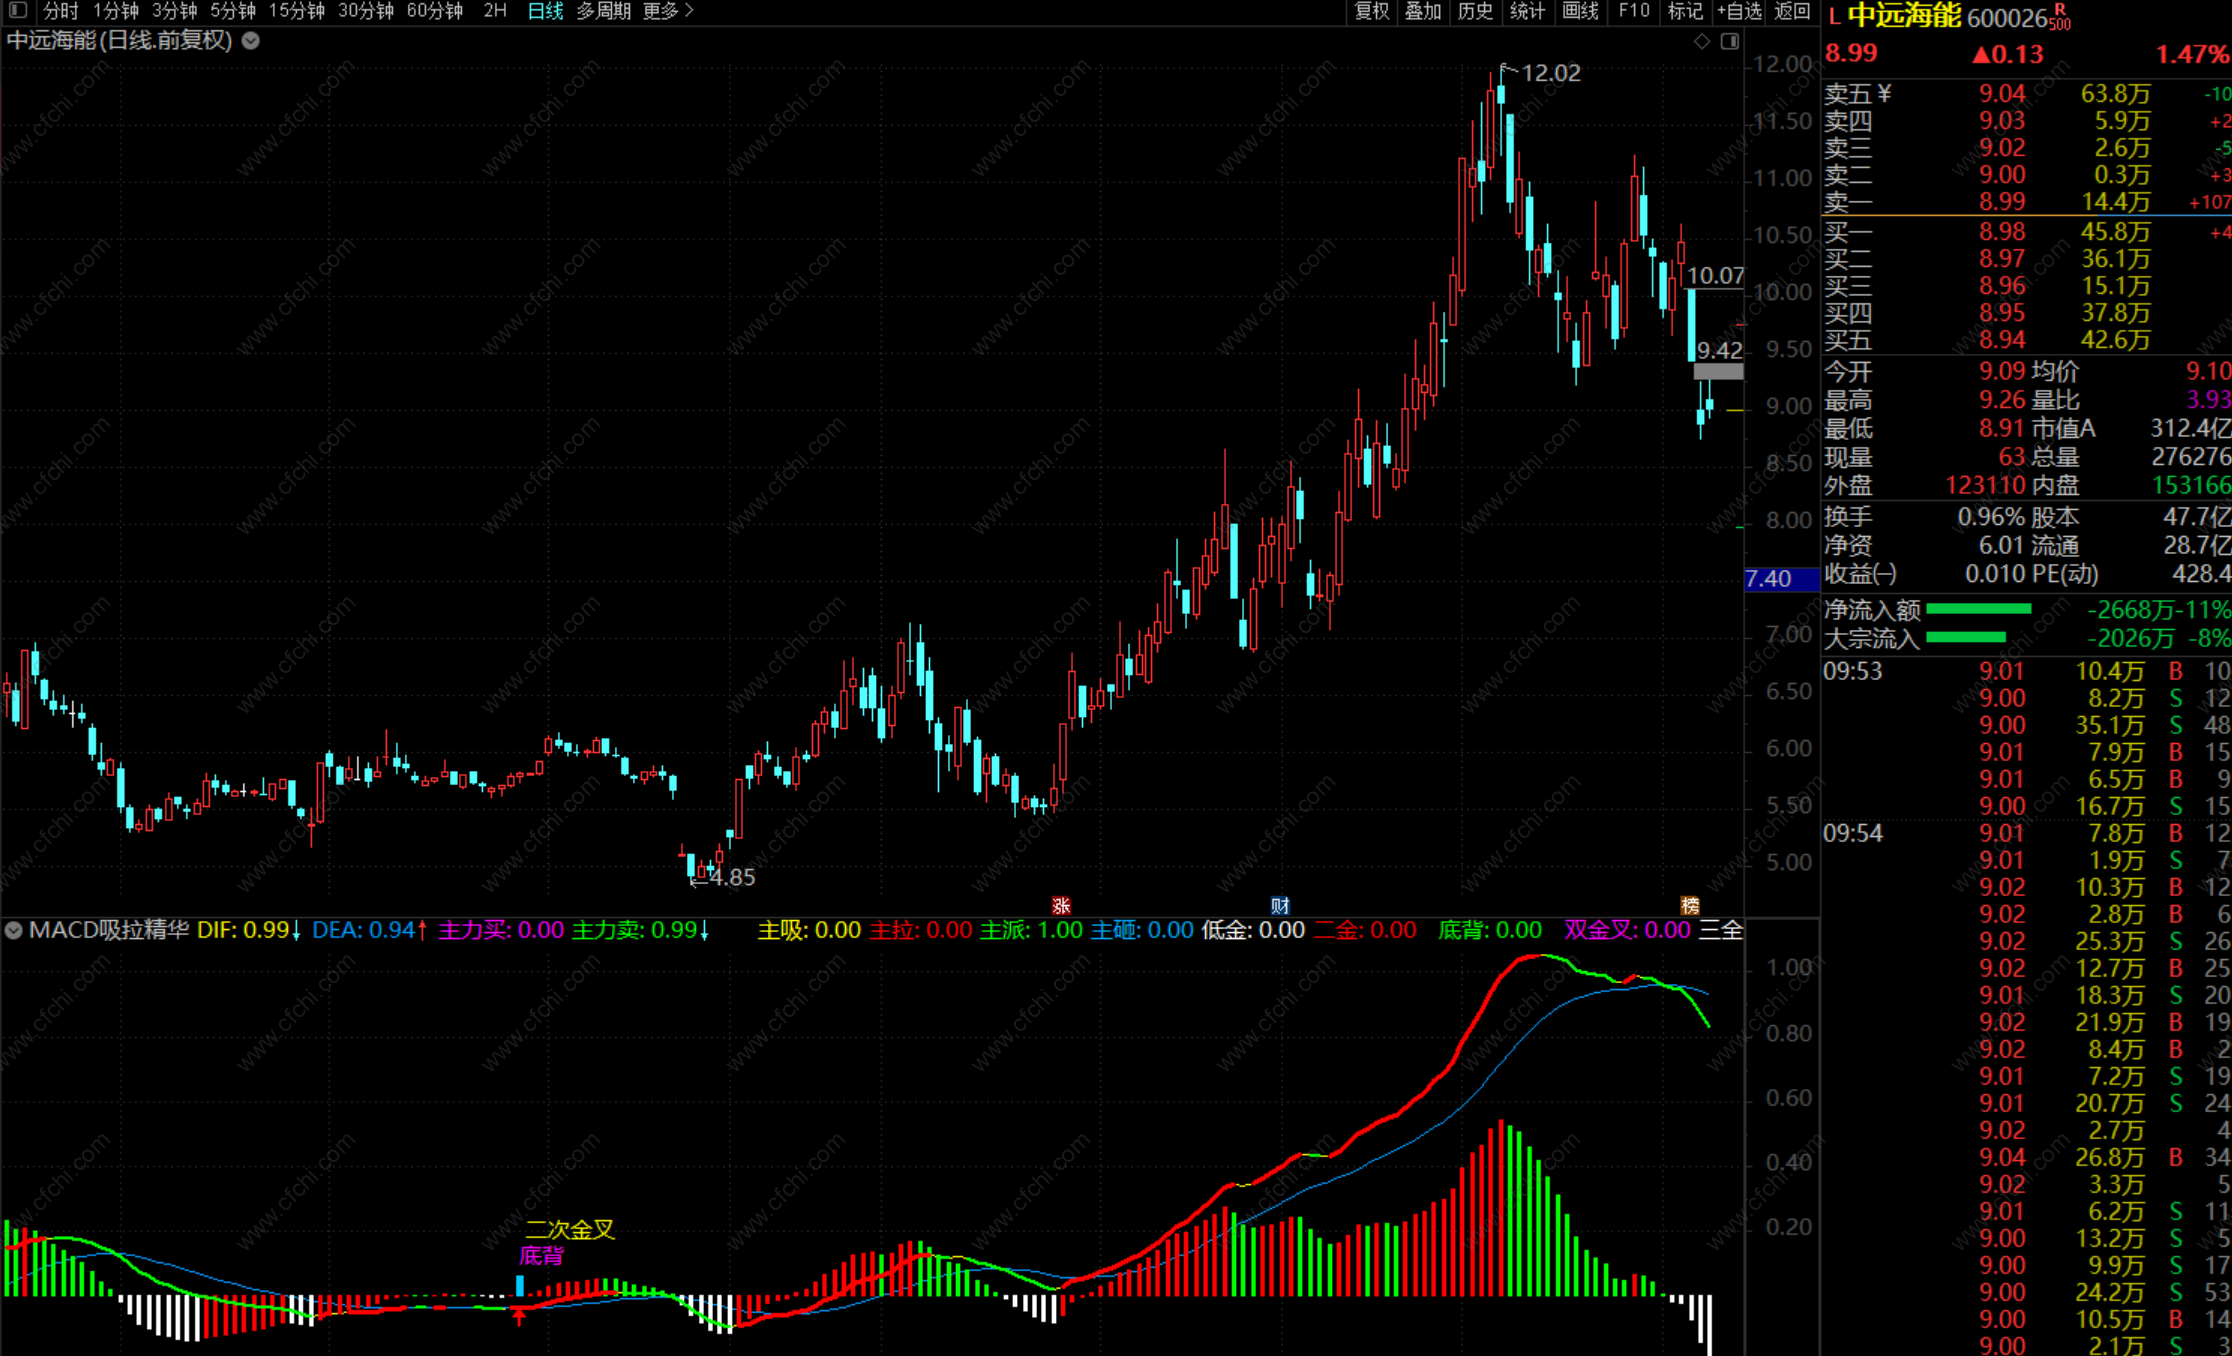Click the orange 榜 marker on the timeline

[x=1690, y=905]
